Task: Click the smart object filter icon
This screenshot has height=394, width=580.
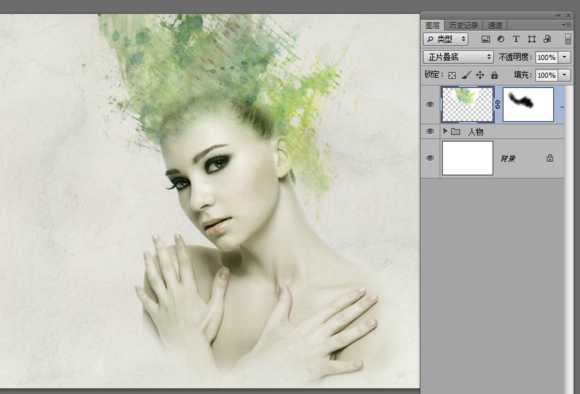Action: tap(547, 39)
